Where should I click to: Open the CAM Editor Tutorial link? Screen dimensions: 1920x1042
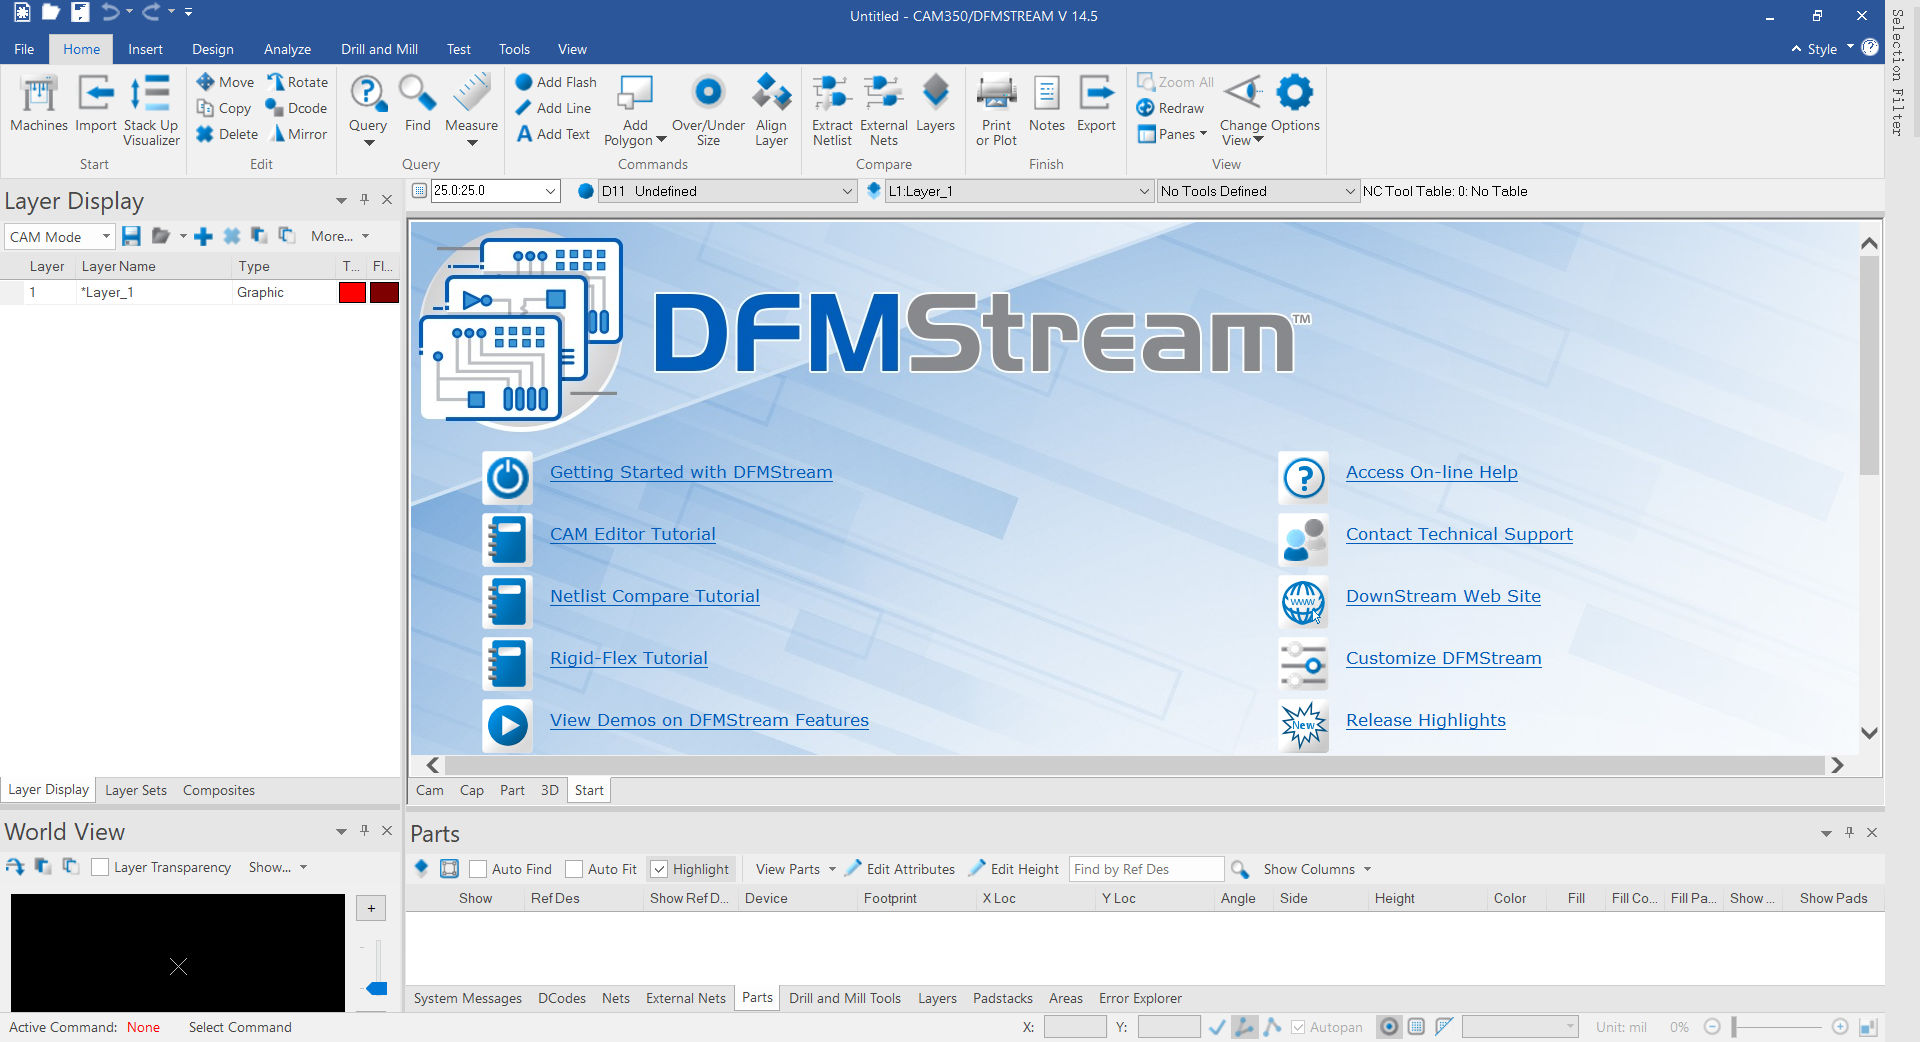(x=632, y=534)
